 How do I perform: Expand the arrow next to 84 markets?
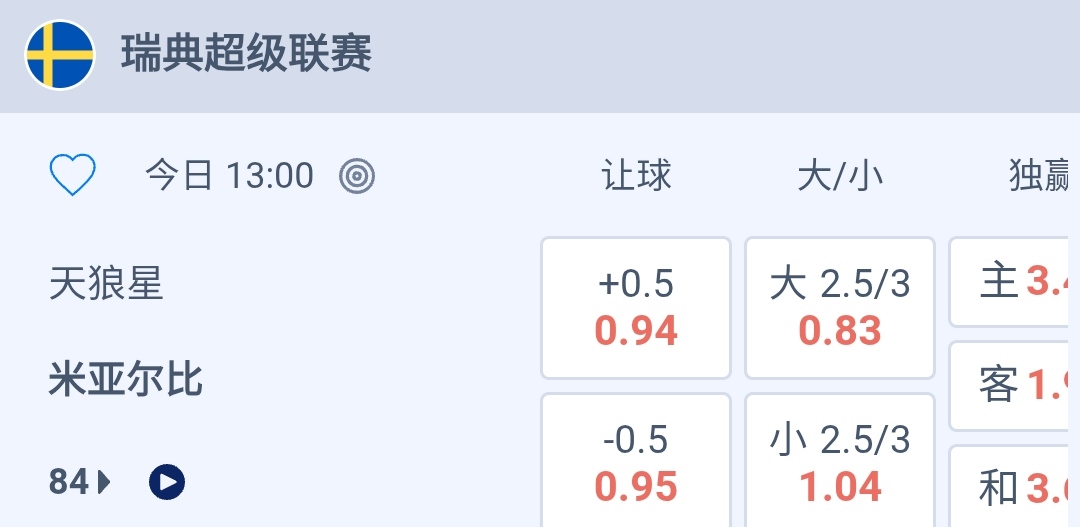(x=104, y=483)
